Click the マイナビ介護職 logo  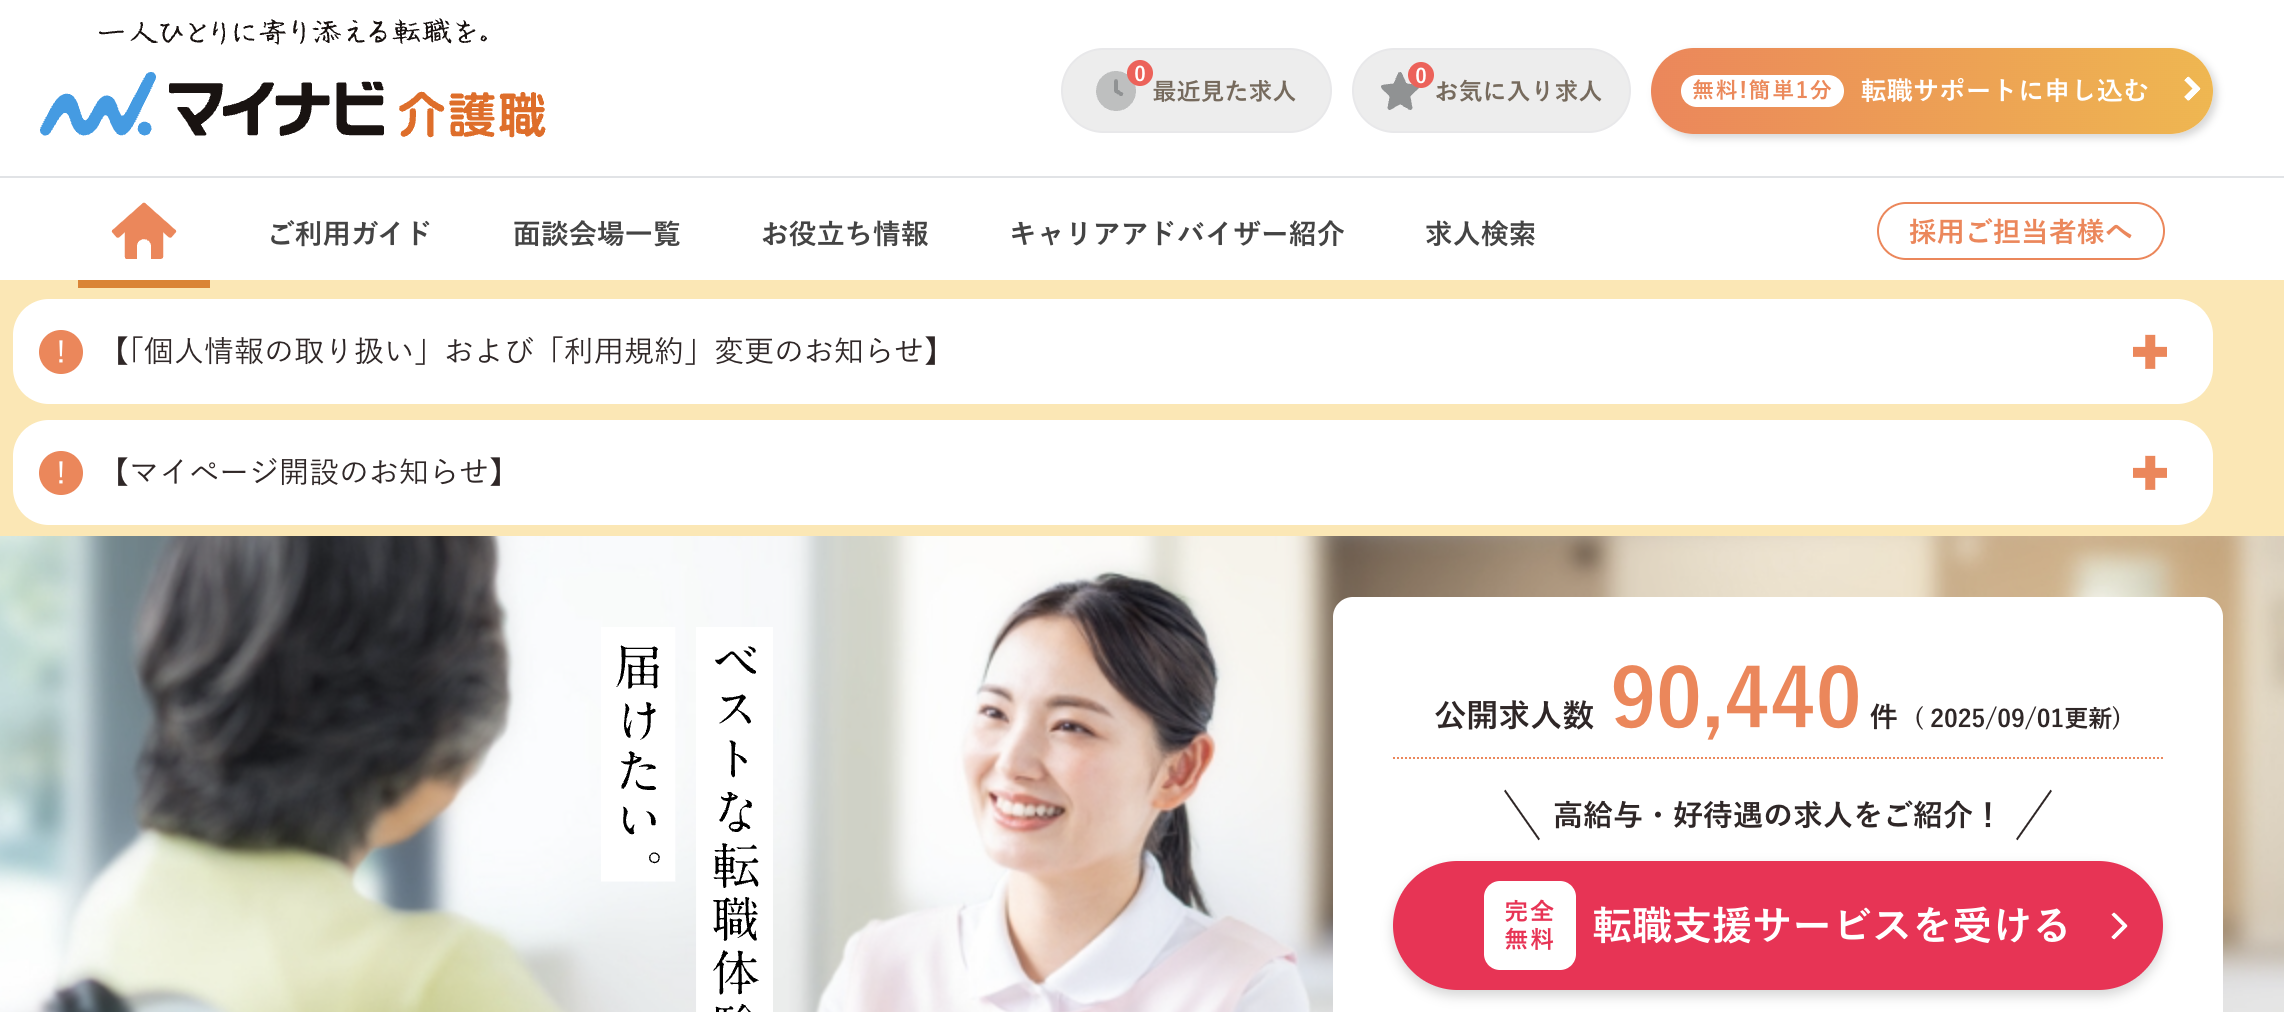click(293, 104)
